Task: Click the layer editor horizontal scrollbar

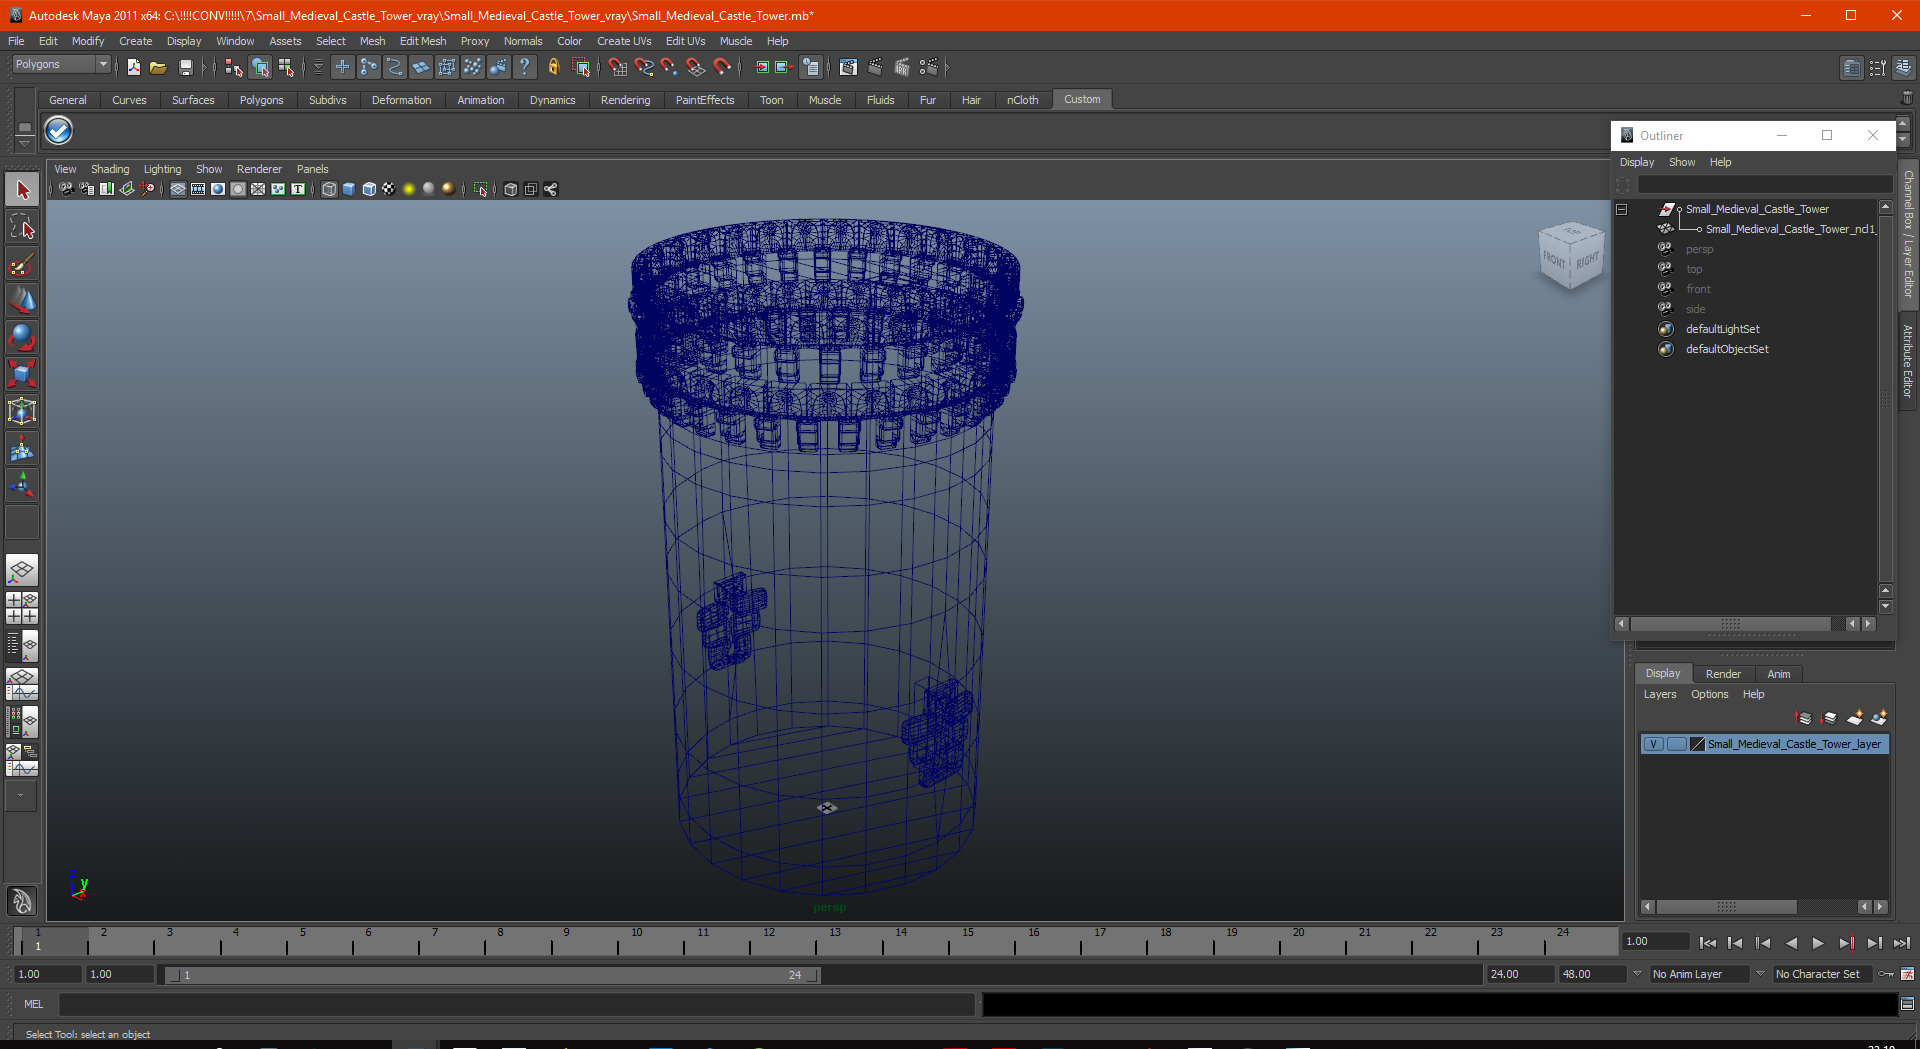Action: [x=1726, y=907]
